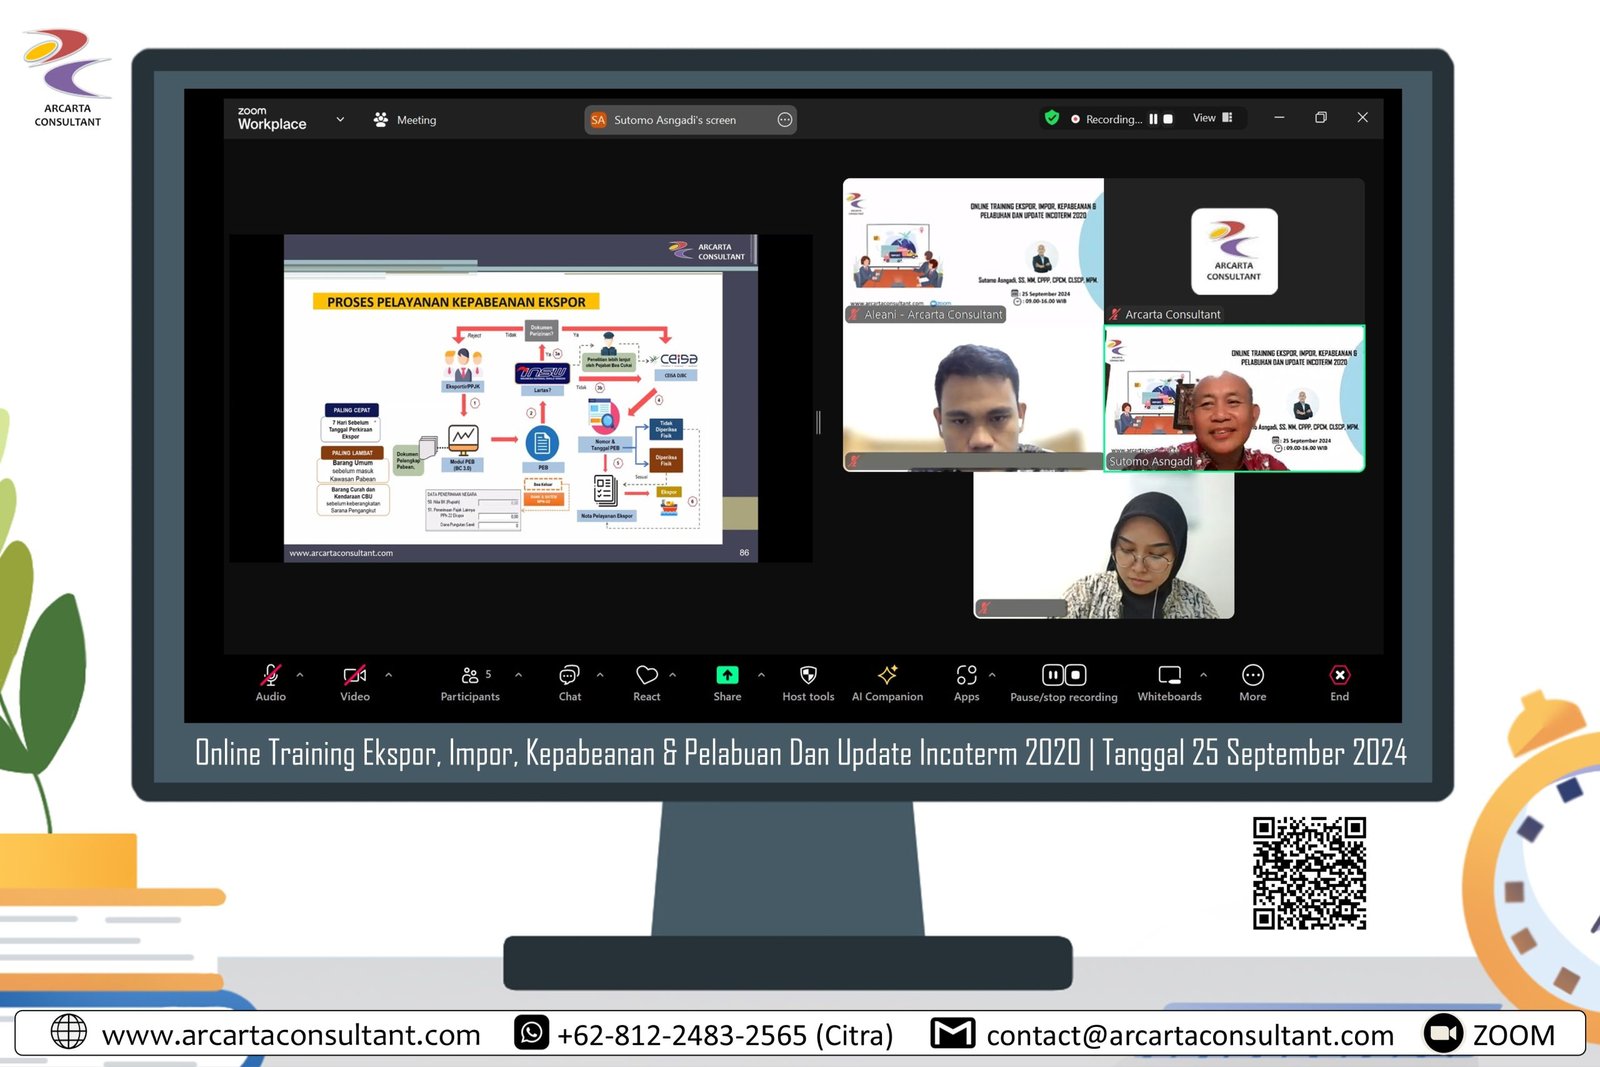Launch the AI Companion sparkle icon
The height and width of the screenshot is (1067, 1600).
point(887,676)
